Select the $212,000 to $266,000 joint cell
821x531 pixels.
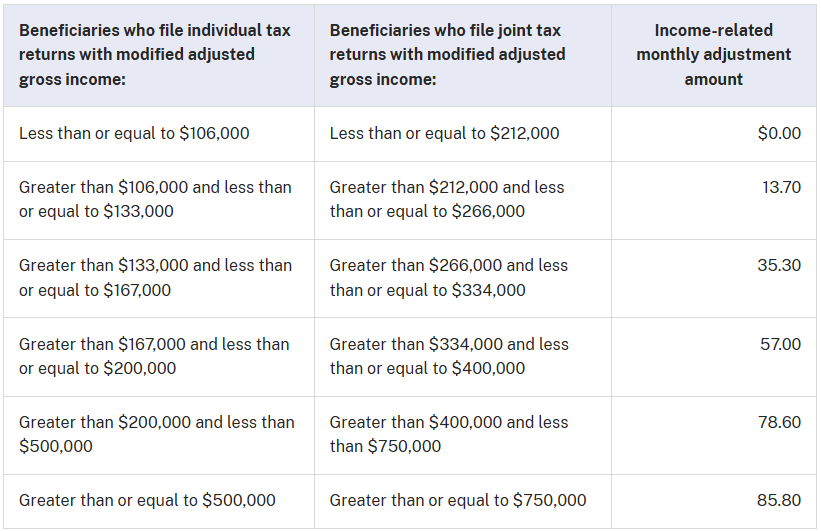tap(447, 199)
